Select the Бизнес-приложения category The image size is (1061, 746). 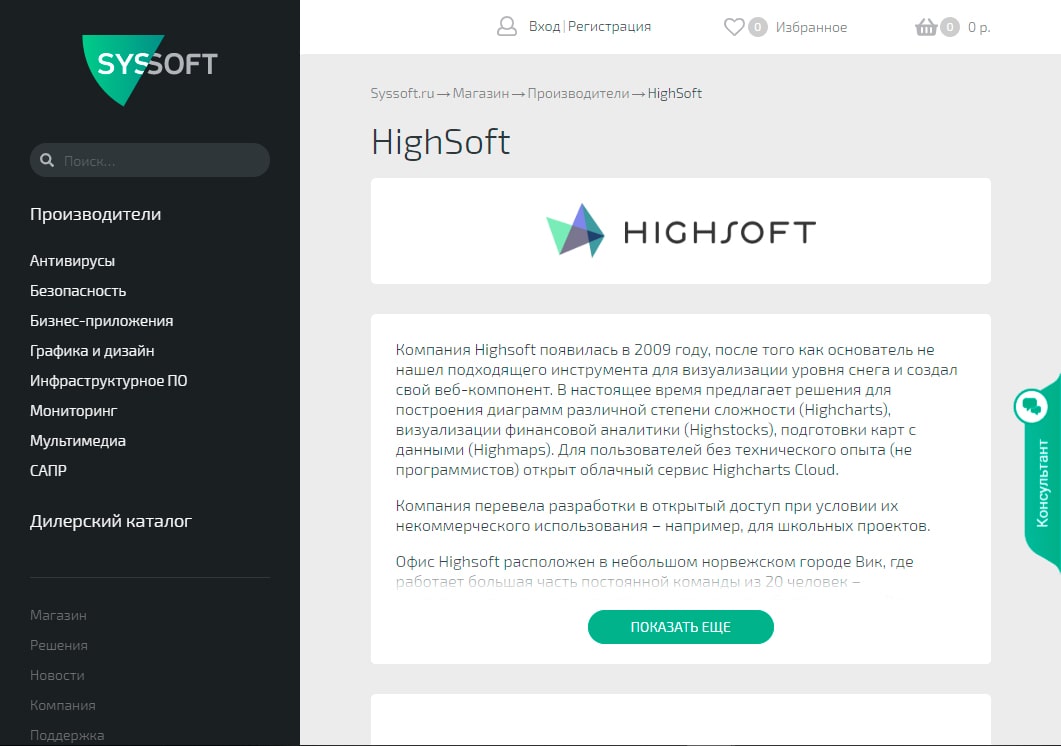(101, 321)
